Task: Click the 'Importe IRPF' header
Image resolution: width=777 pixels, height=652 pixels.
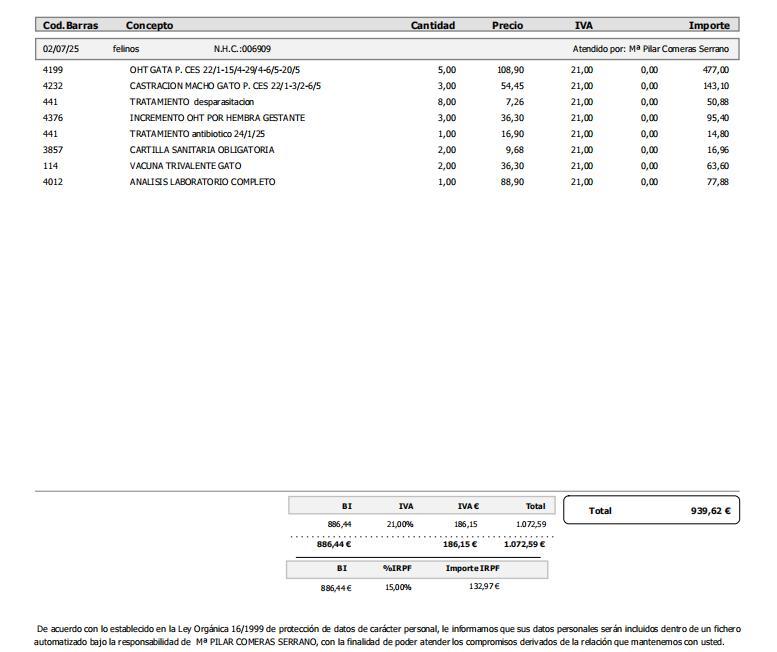Action: 473,568
